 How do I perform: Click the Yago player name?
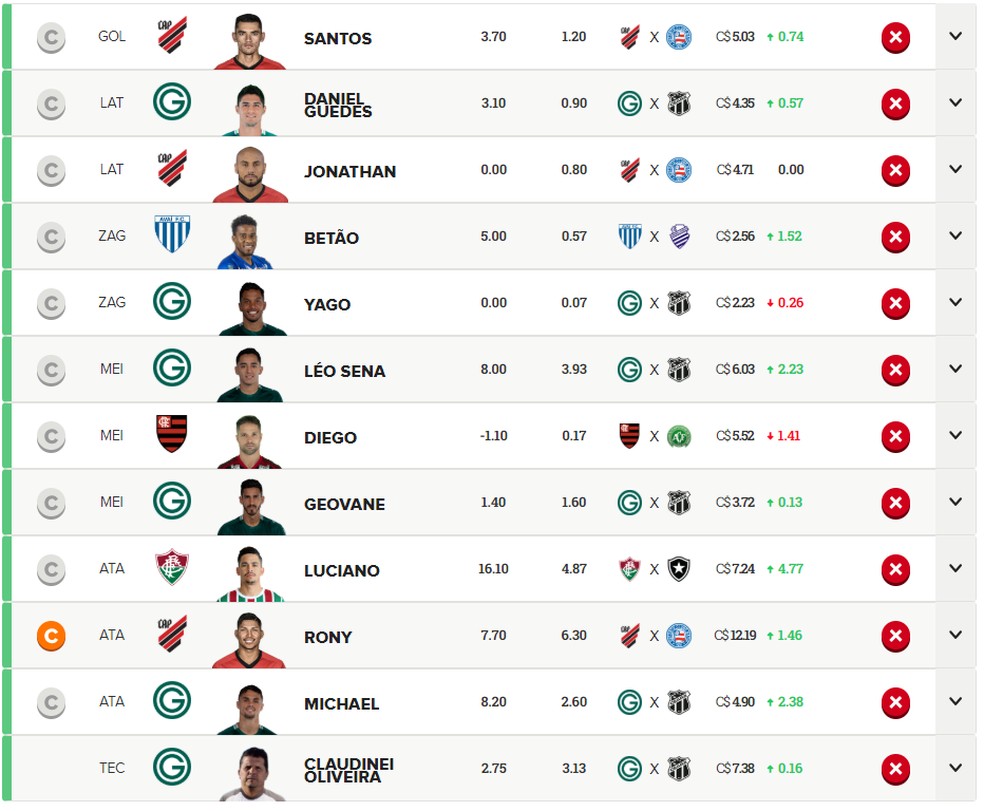pyautogui.click(x=327, y=305)
